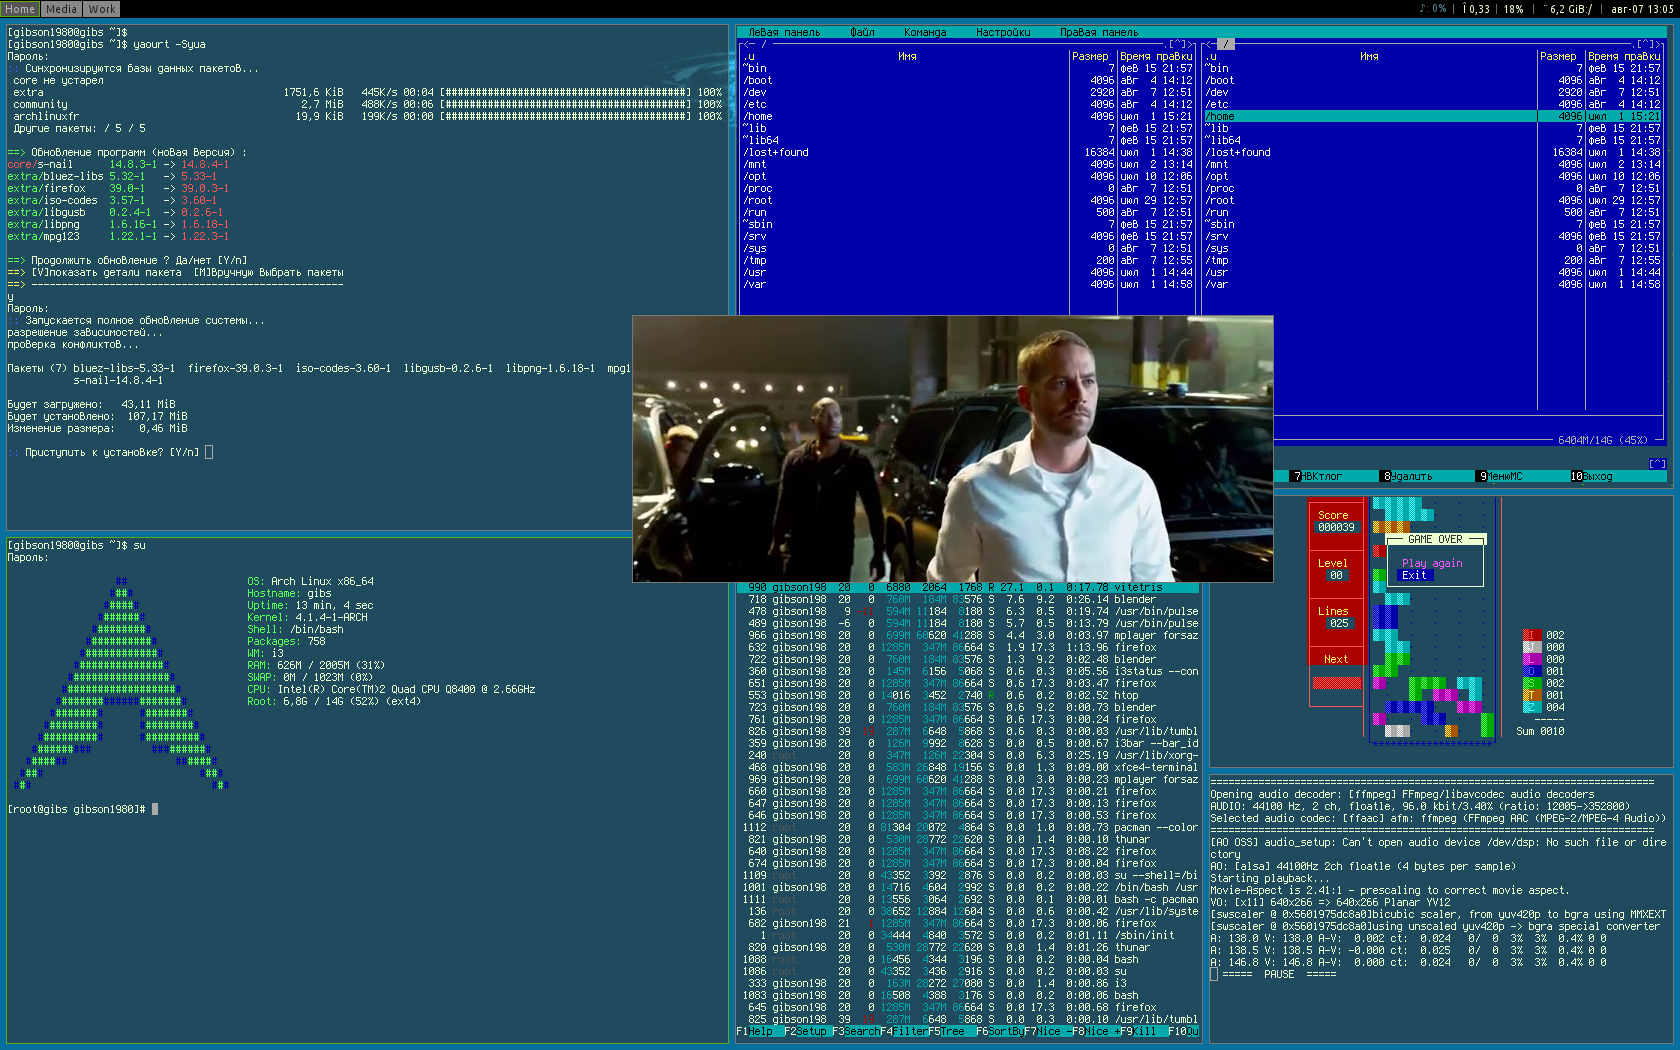Click the J piece counter swatch in Tetris
The height and width of the screenshot is (1050, 1680).
coord(1530,647)
